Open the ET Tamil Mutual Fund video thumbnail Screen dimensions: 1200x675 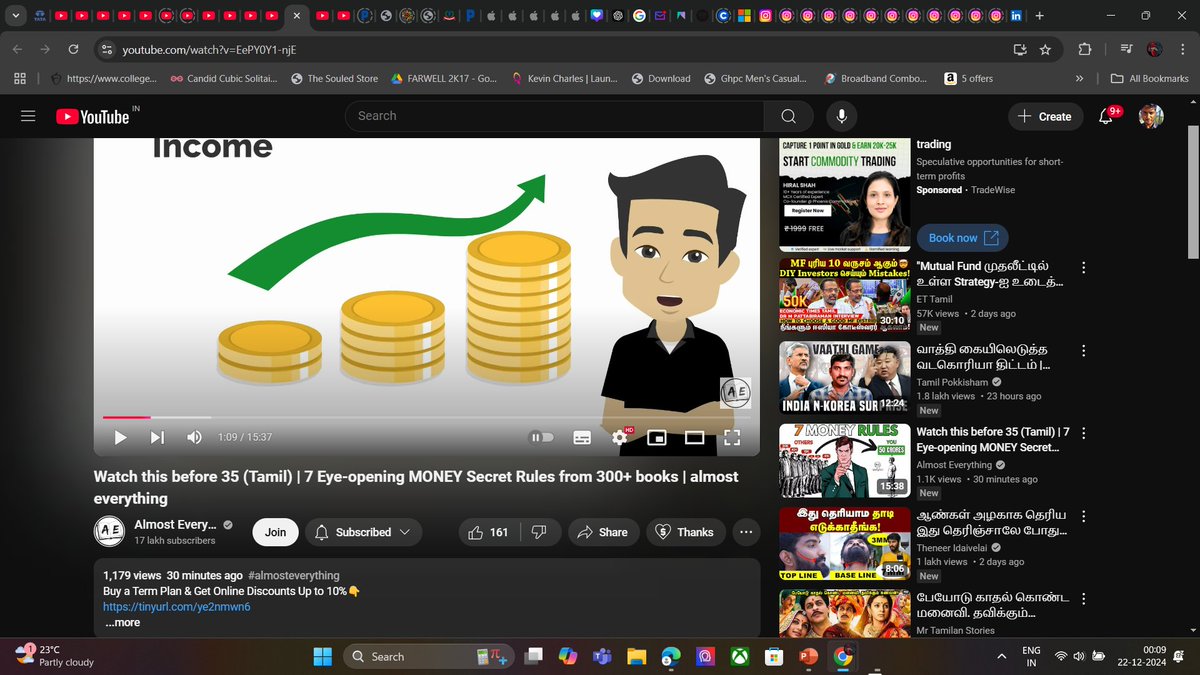tap(844, 295)
